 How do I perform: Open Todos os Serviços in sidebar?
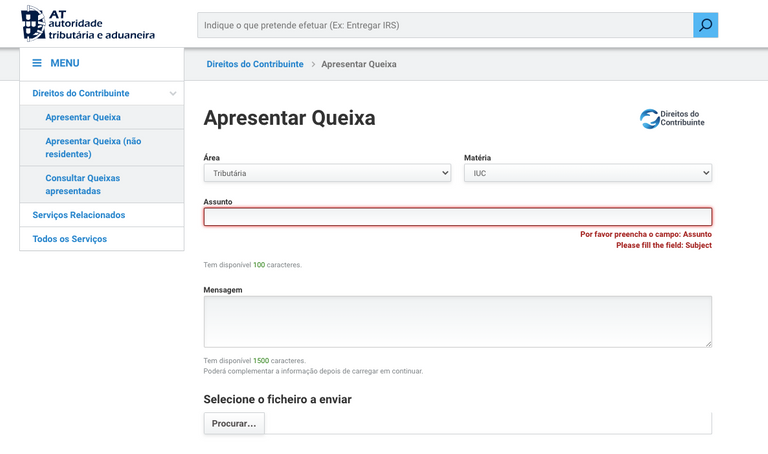[70, 239]
